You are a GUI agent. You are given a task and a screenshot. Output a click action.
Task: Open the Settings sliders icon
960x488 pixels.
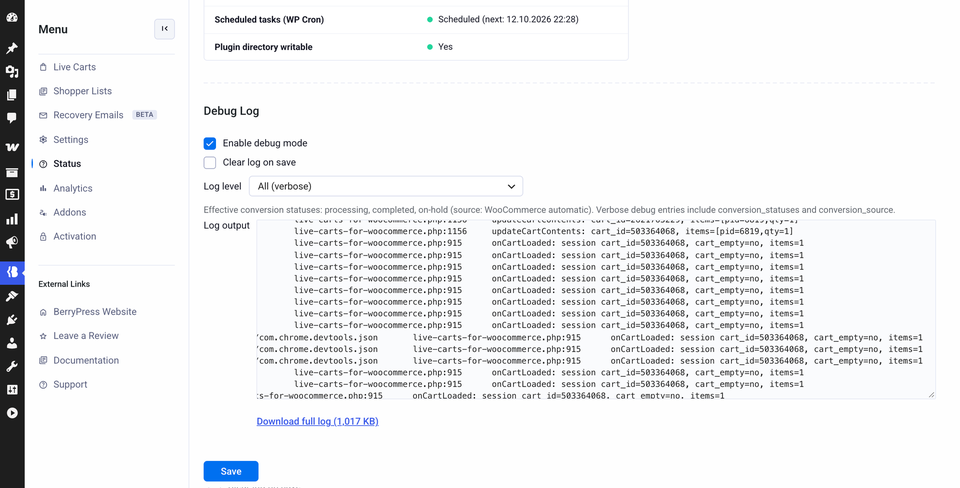coord(12,389)
